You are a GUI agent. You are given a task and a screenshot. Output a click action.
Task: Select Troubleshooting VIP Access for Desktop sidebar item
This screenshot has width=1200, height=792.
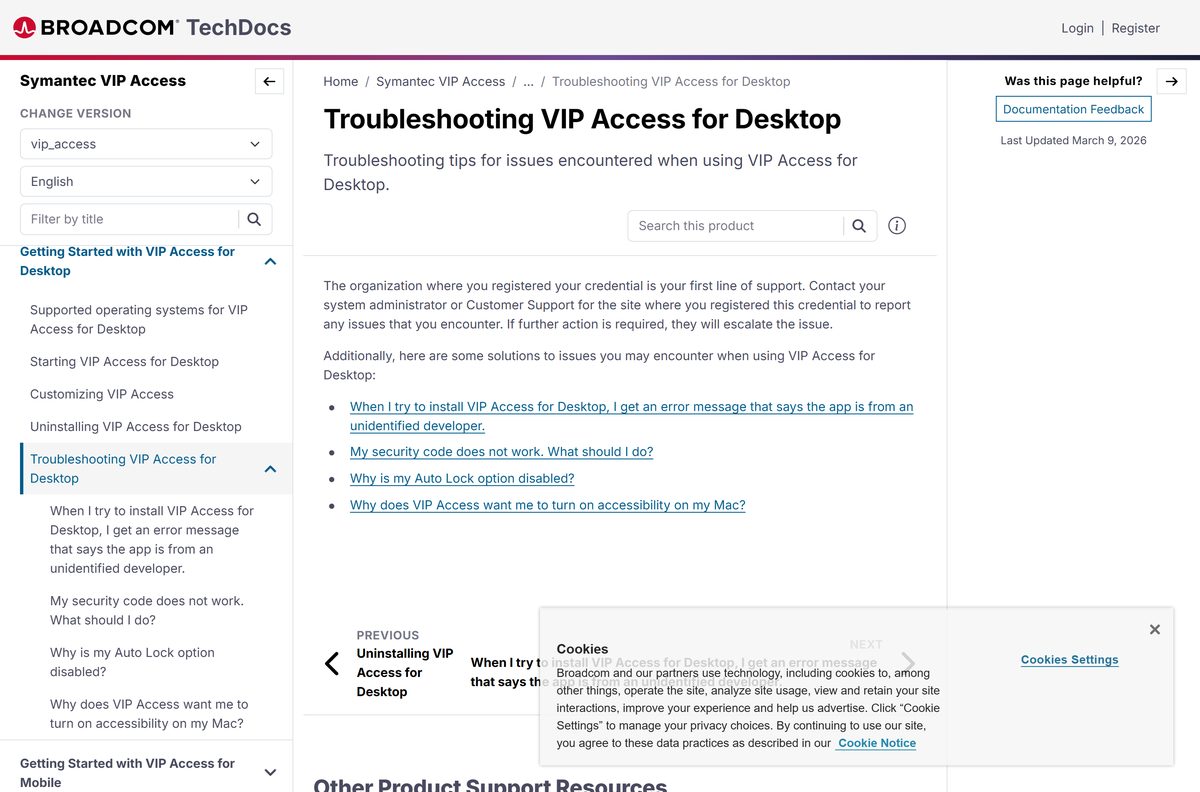[x=123, y=469]
